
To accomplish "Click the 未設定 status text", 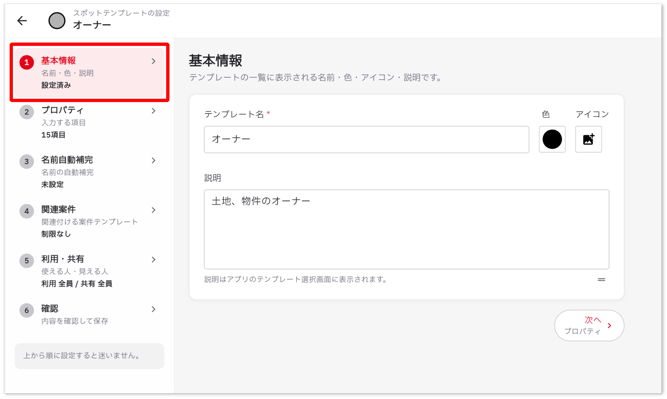I will click(x=52, y=185).
